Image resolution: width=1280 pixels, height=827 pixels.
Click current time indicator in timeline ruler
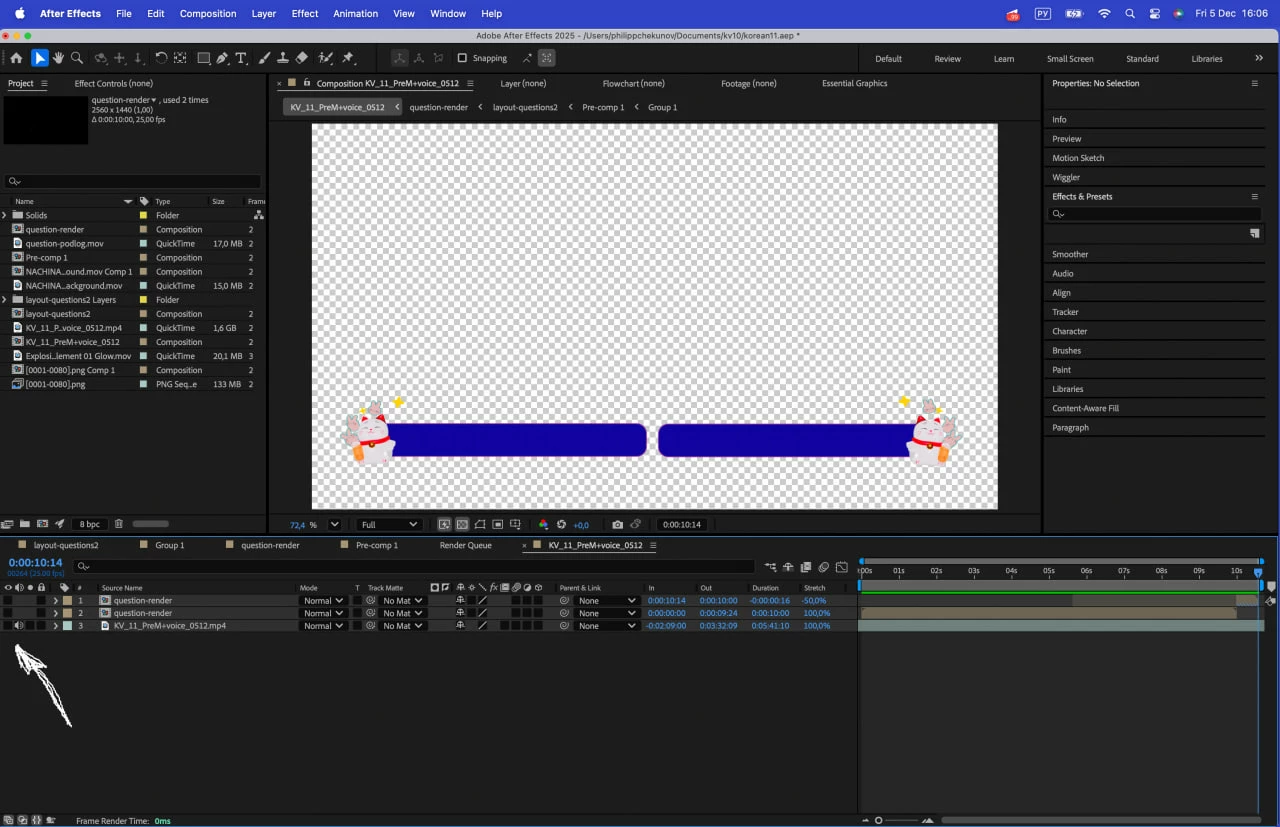pyautogui.click(x=1258, y=571)
